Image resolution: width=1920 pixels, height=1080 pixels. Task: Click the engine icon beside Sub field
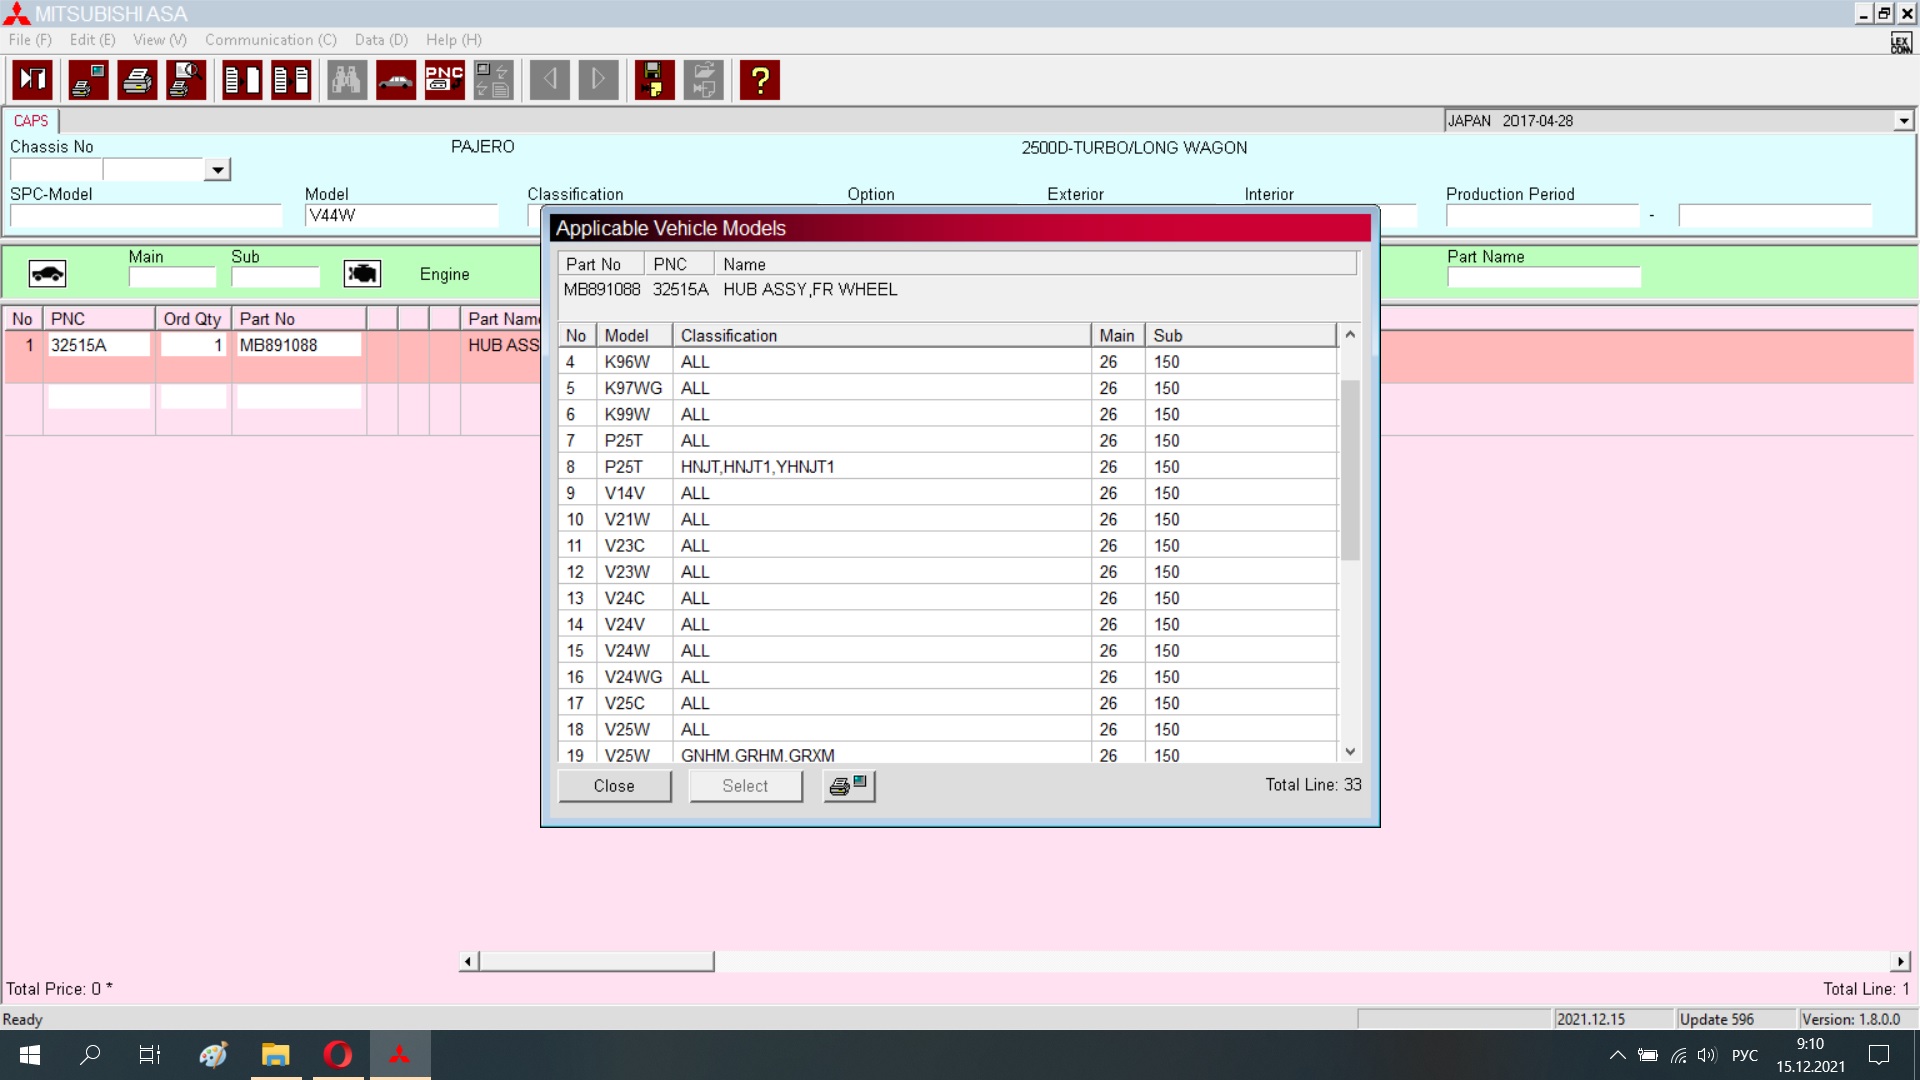pyautogui.click(x=362, y=274)
